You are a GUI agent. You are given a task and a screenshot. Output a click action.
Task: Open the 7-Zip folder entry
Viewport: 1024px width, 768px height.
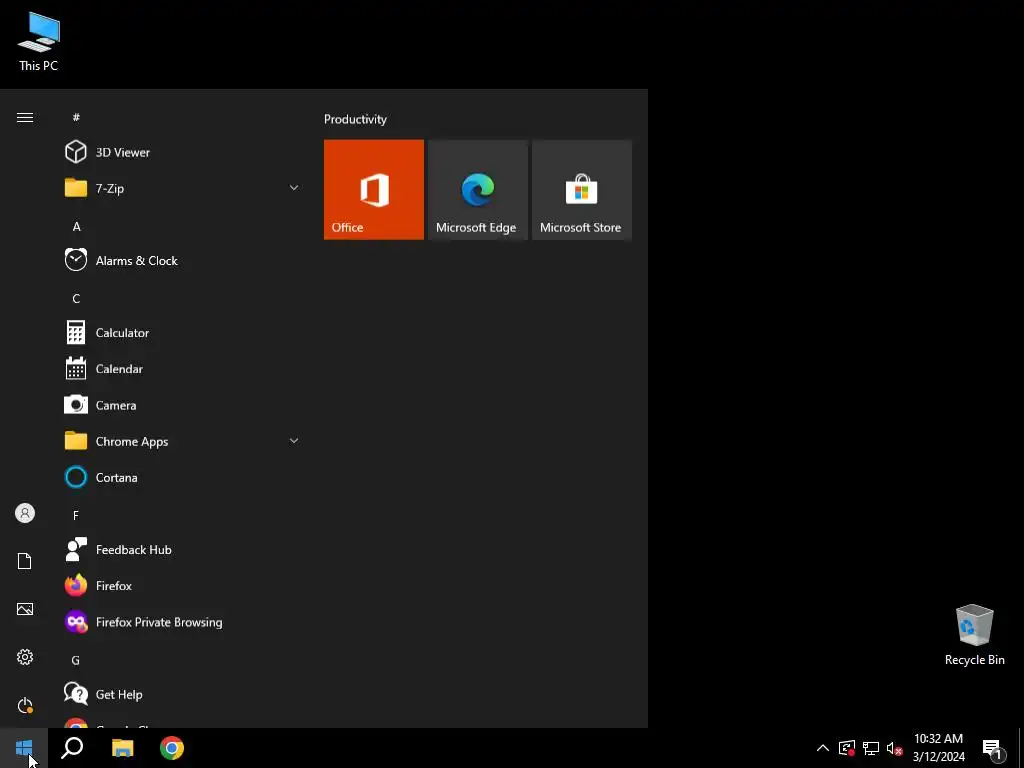click(x=182, y=188)
